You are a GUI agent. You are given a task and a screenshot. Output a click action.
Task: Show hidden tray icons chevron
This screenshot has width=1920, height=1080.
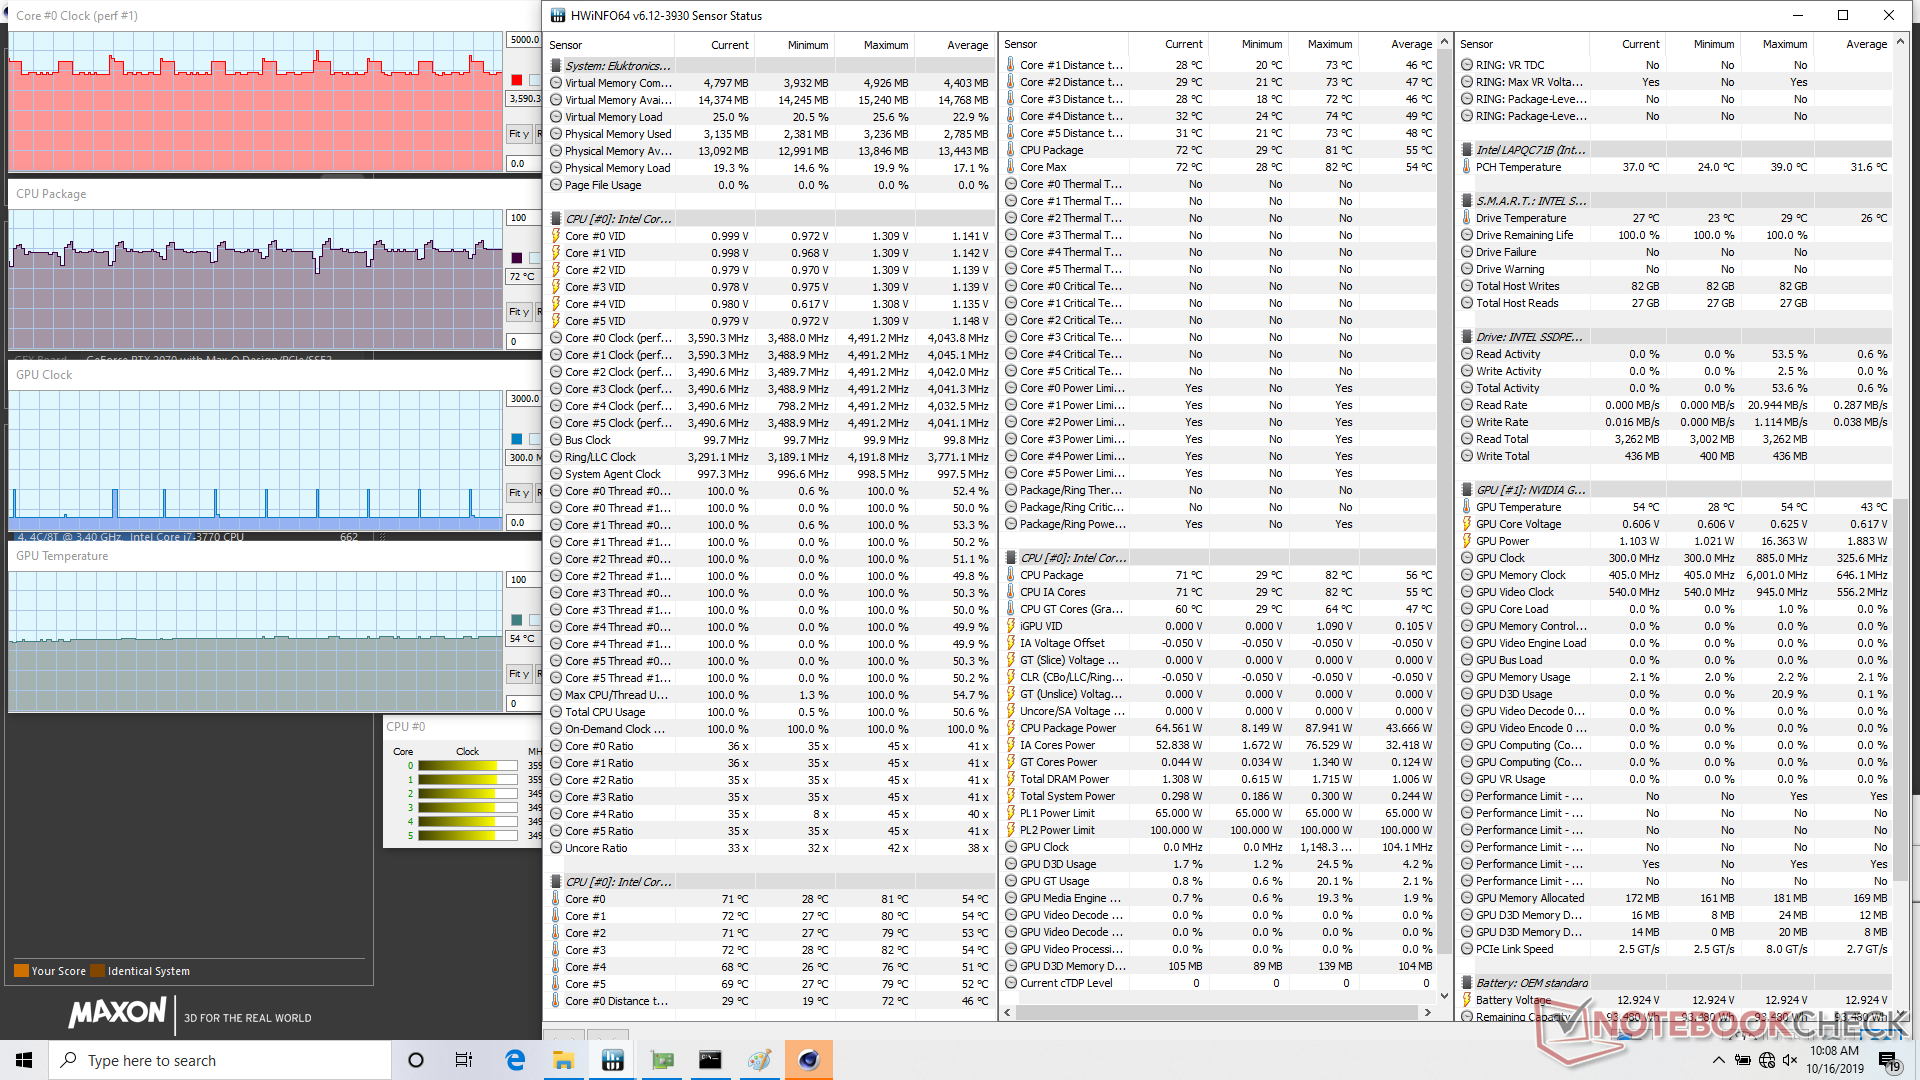[x=1718, y=1060]
